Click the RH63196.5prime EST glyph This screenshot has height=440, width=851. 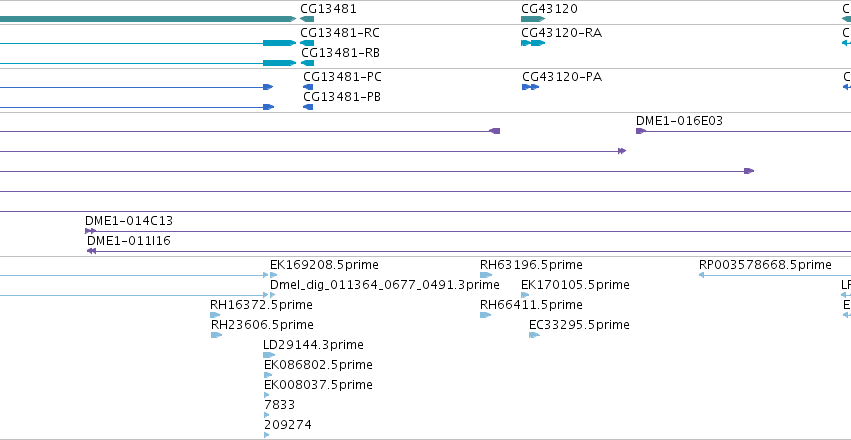coord(486,275)
